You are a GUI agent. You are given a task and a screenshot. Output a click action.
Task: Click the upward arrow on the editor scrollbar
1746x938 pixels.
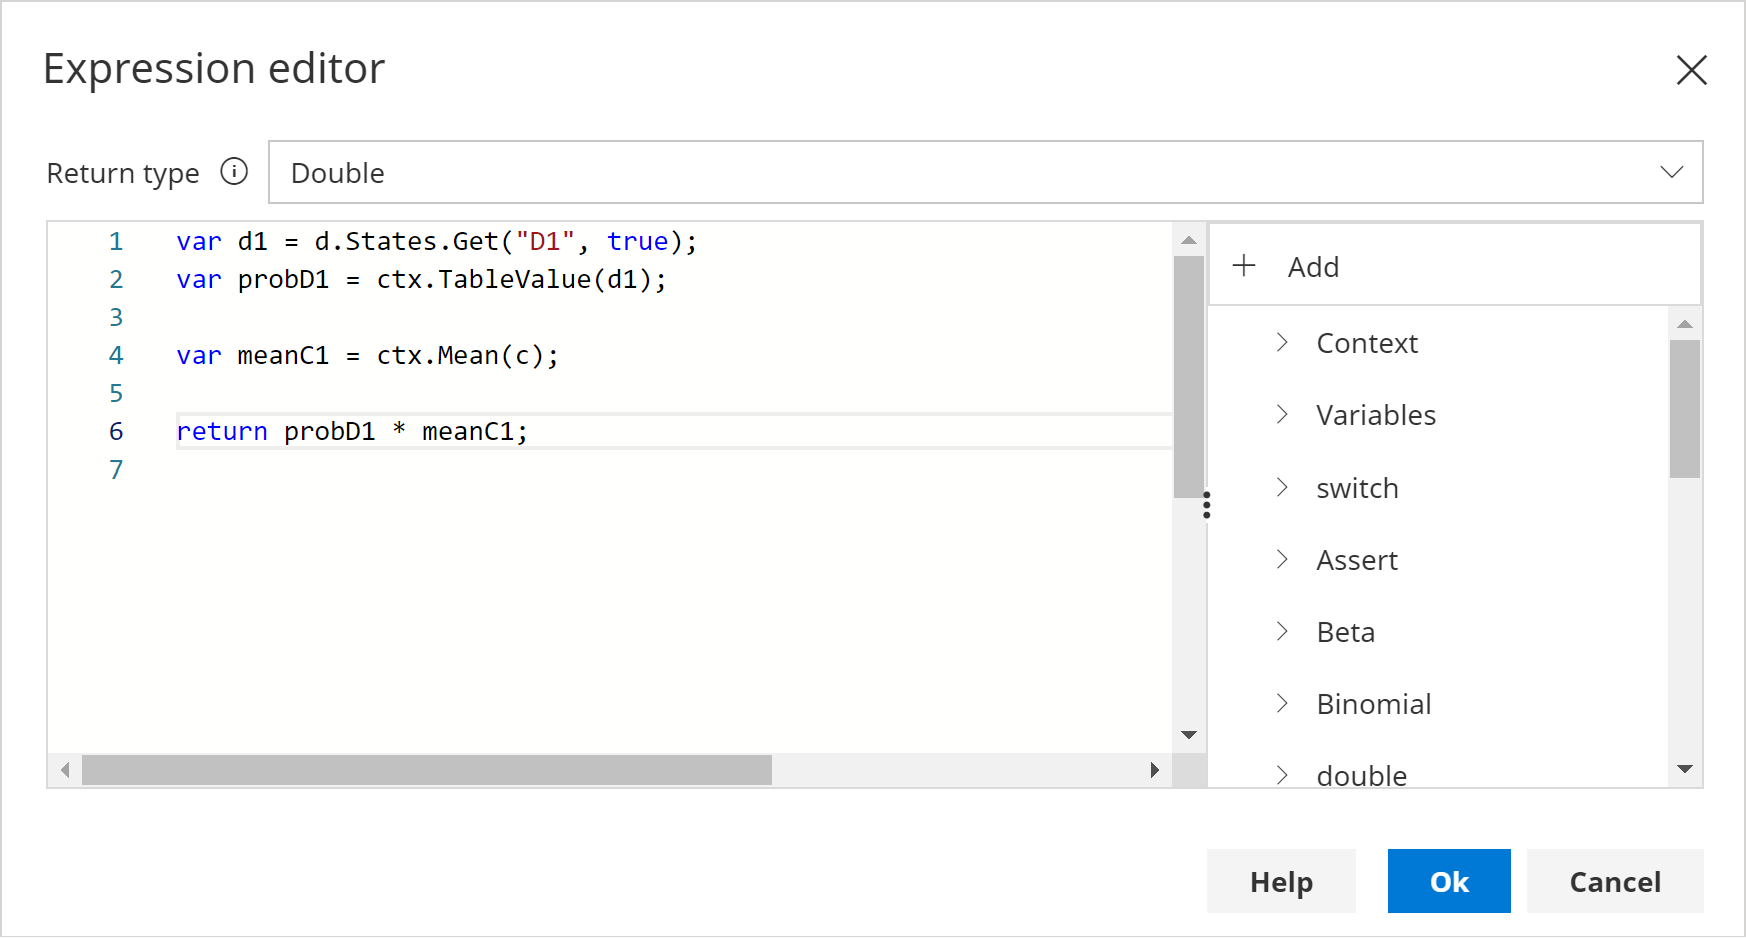click(1189, 240)
